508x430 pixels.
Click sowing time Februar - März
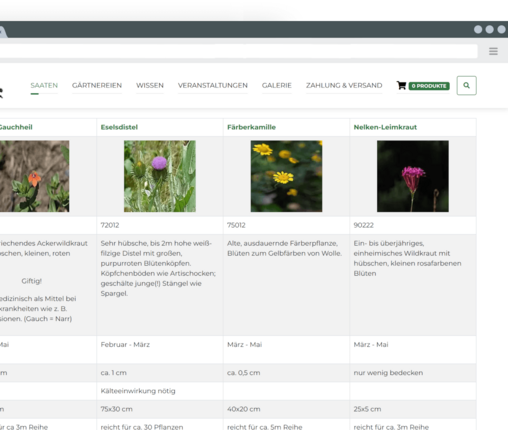(x=125, y=344)
